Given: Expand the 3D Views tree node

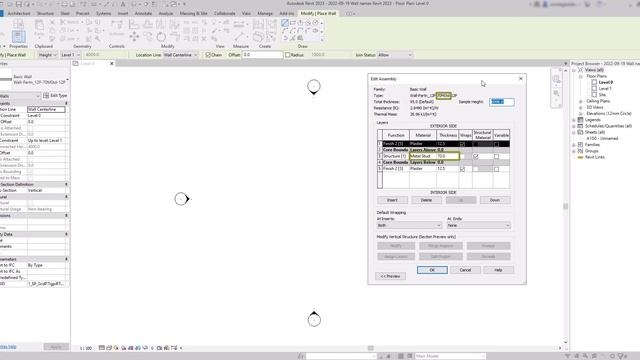Looking at the screenshot, I should pos(580,107).
